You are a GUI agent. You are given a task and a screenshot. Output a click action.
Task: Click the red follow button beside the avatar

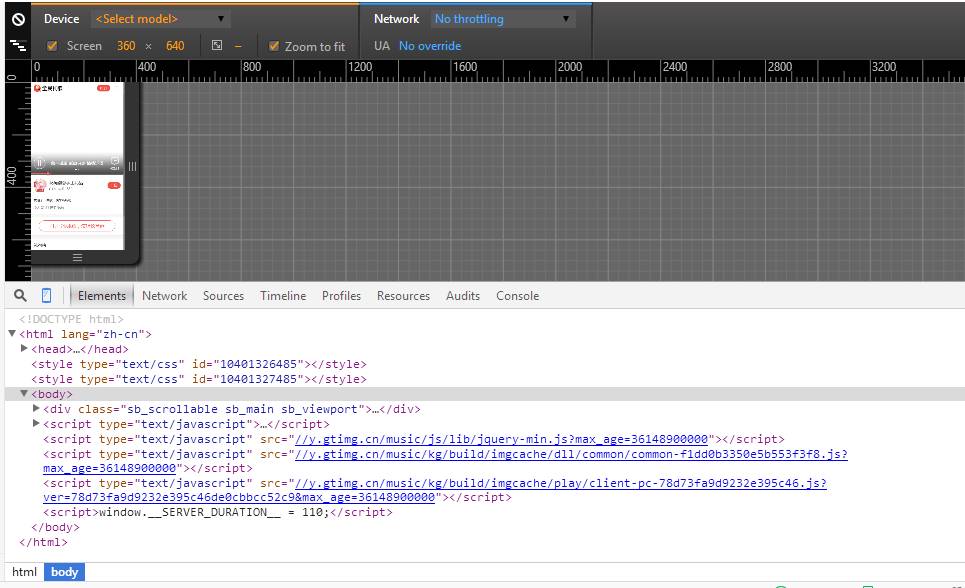tap(114, 185)
